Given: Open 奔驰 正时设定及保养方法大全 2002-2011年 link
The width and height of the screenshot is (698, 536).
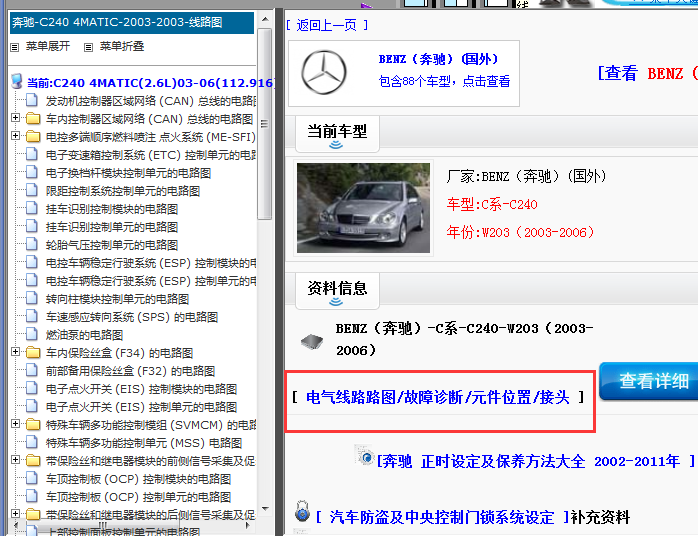Looking at the screenshot, I should (536, 462).
